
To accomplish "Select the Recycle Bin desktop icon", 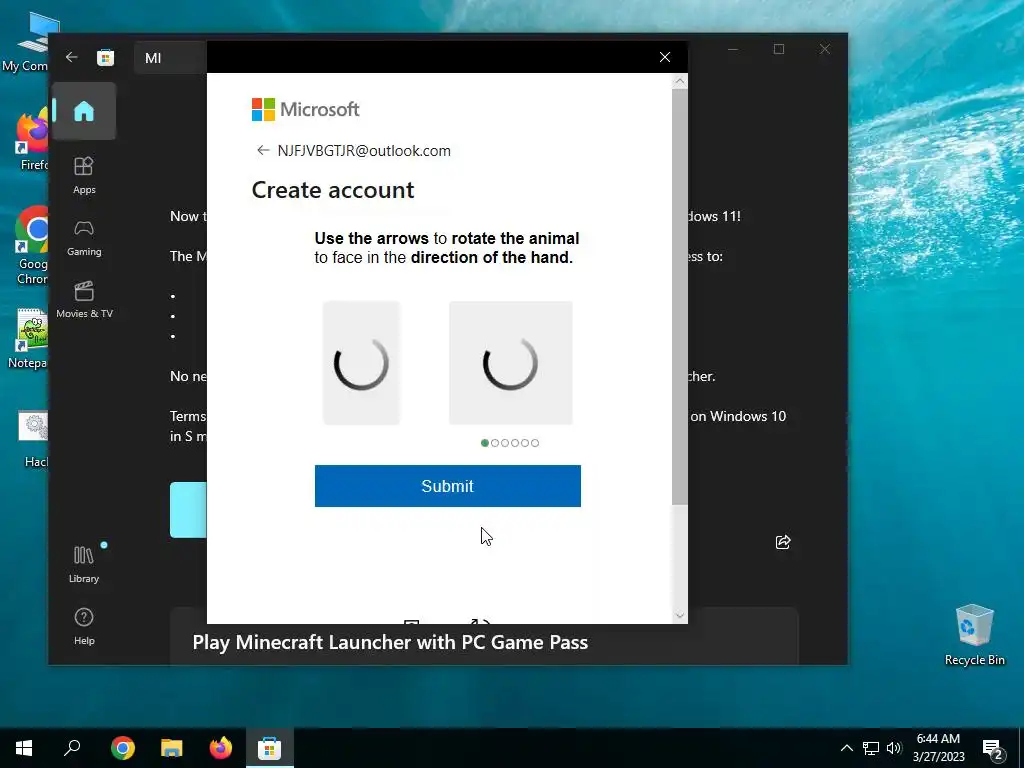I will pyautogui.click(x=974, y=635).
